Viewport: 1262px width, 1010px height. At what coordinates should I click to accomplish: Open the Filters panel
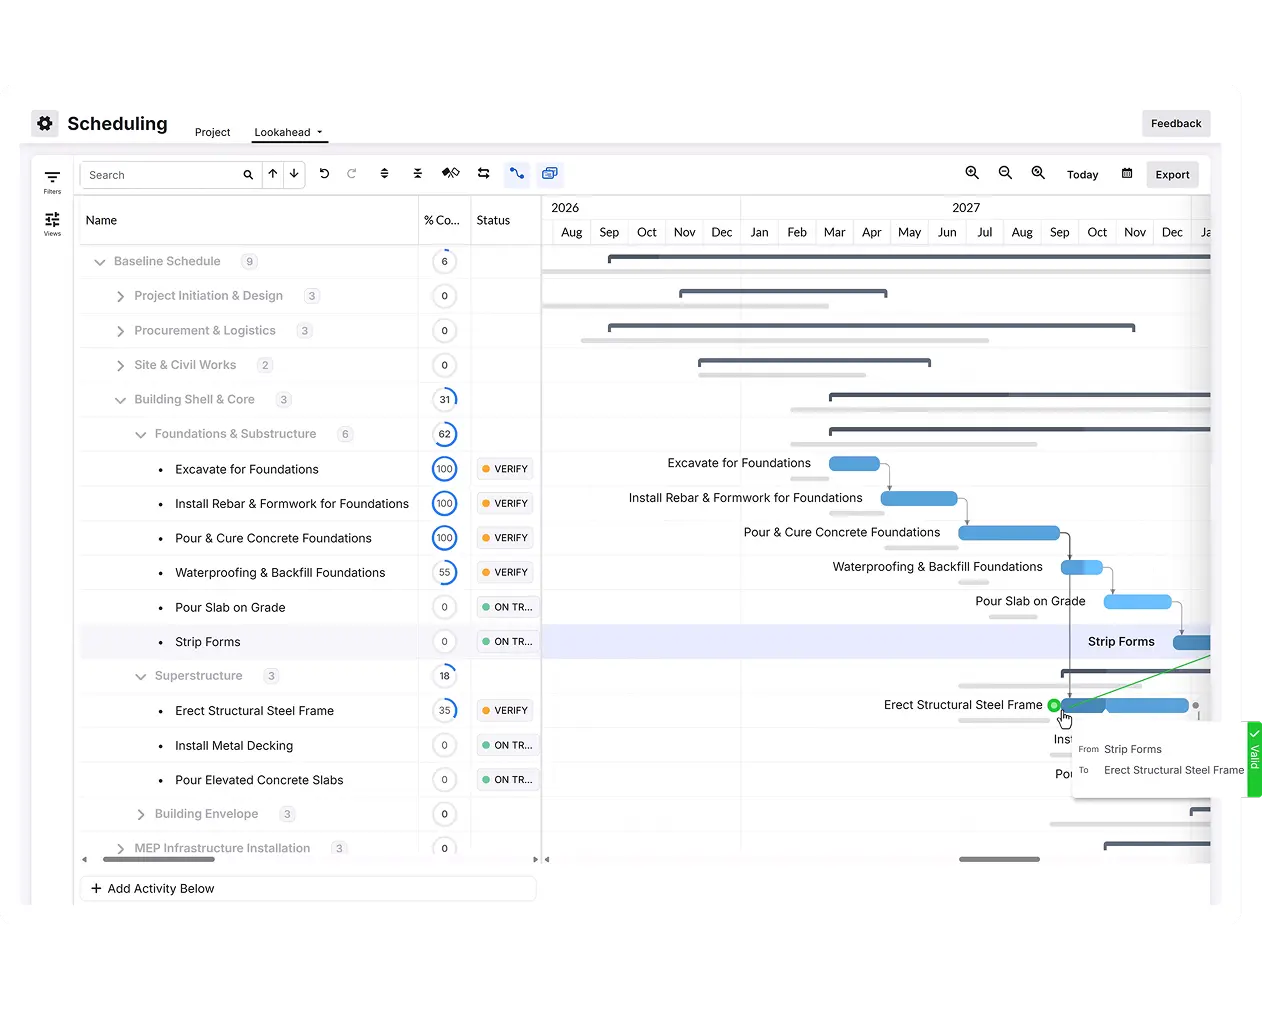click(52, 181)
